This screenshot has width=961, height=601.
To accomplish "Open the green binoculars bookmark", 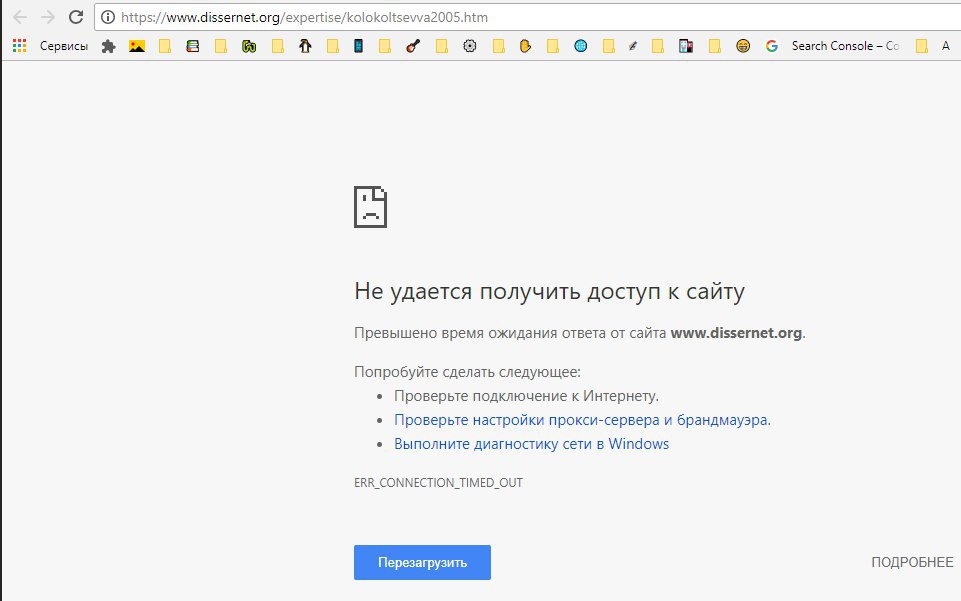I will [249, 46].
